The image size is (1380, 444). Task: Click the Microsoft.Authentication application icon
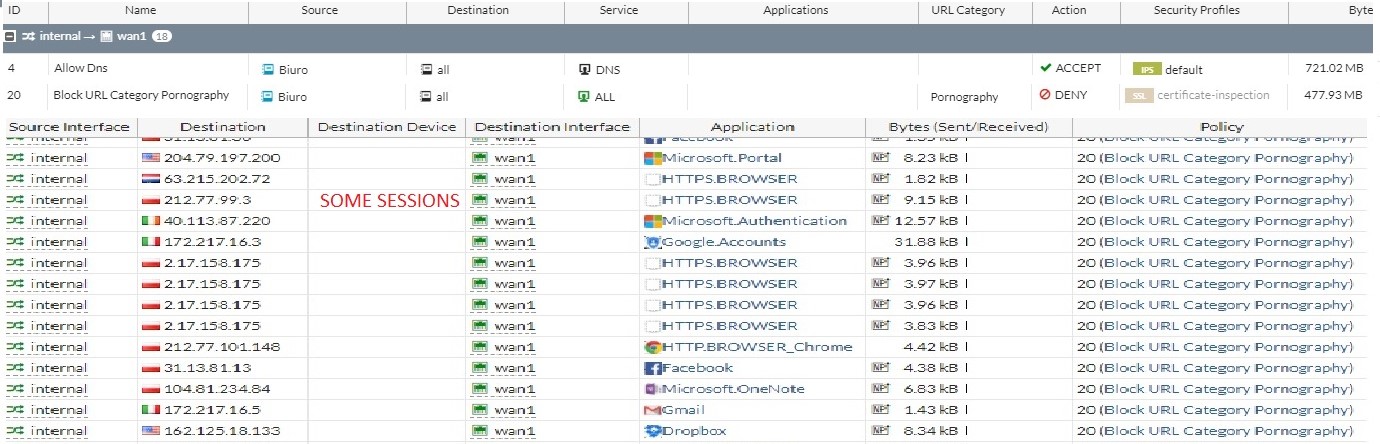tap(653, 221)
